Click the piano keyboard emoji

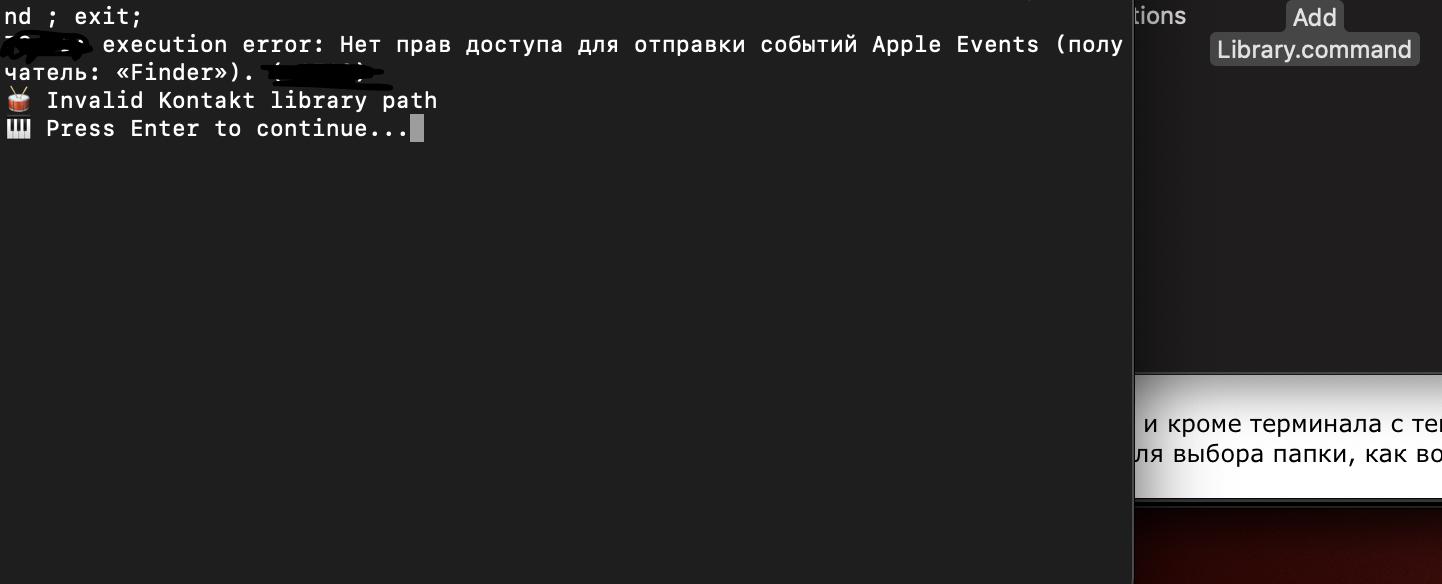point(18,128)
